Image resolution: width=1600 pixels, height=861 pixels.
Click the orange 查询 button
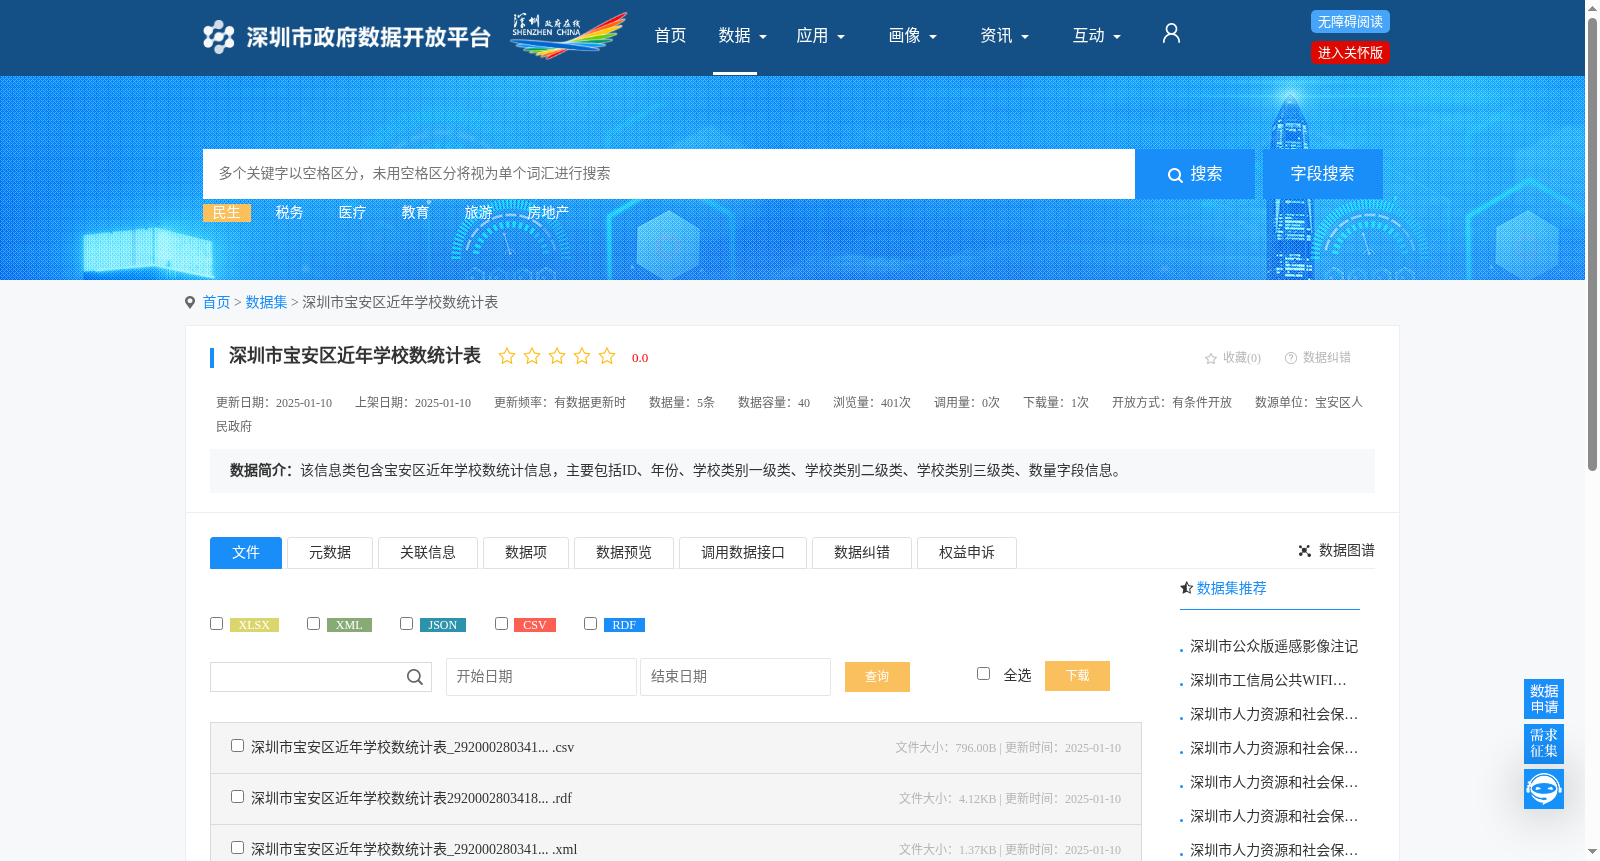coord(877,677)
